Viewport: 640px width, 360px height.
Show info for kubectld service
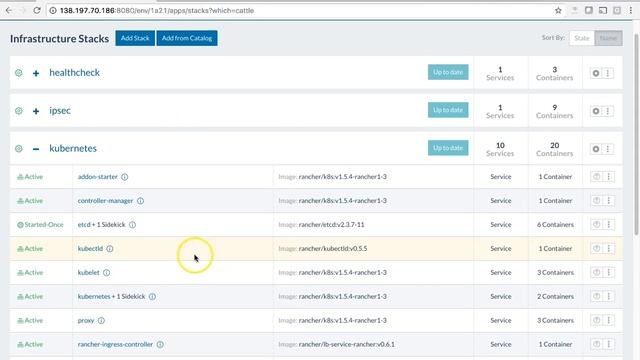[110, 249]
